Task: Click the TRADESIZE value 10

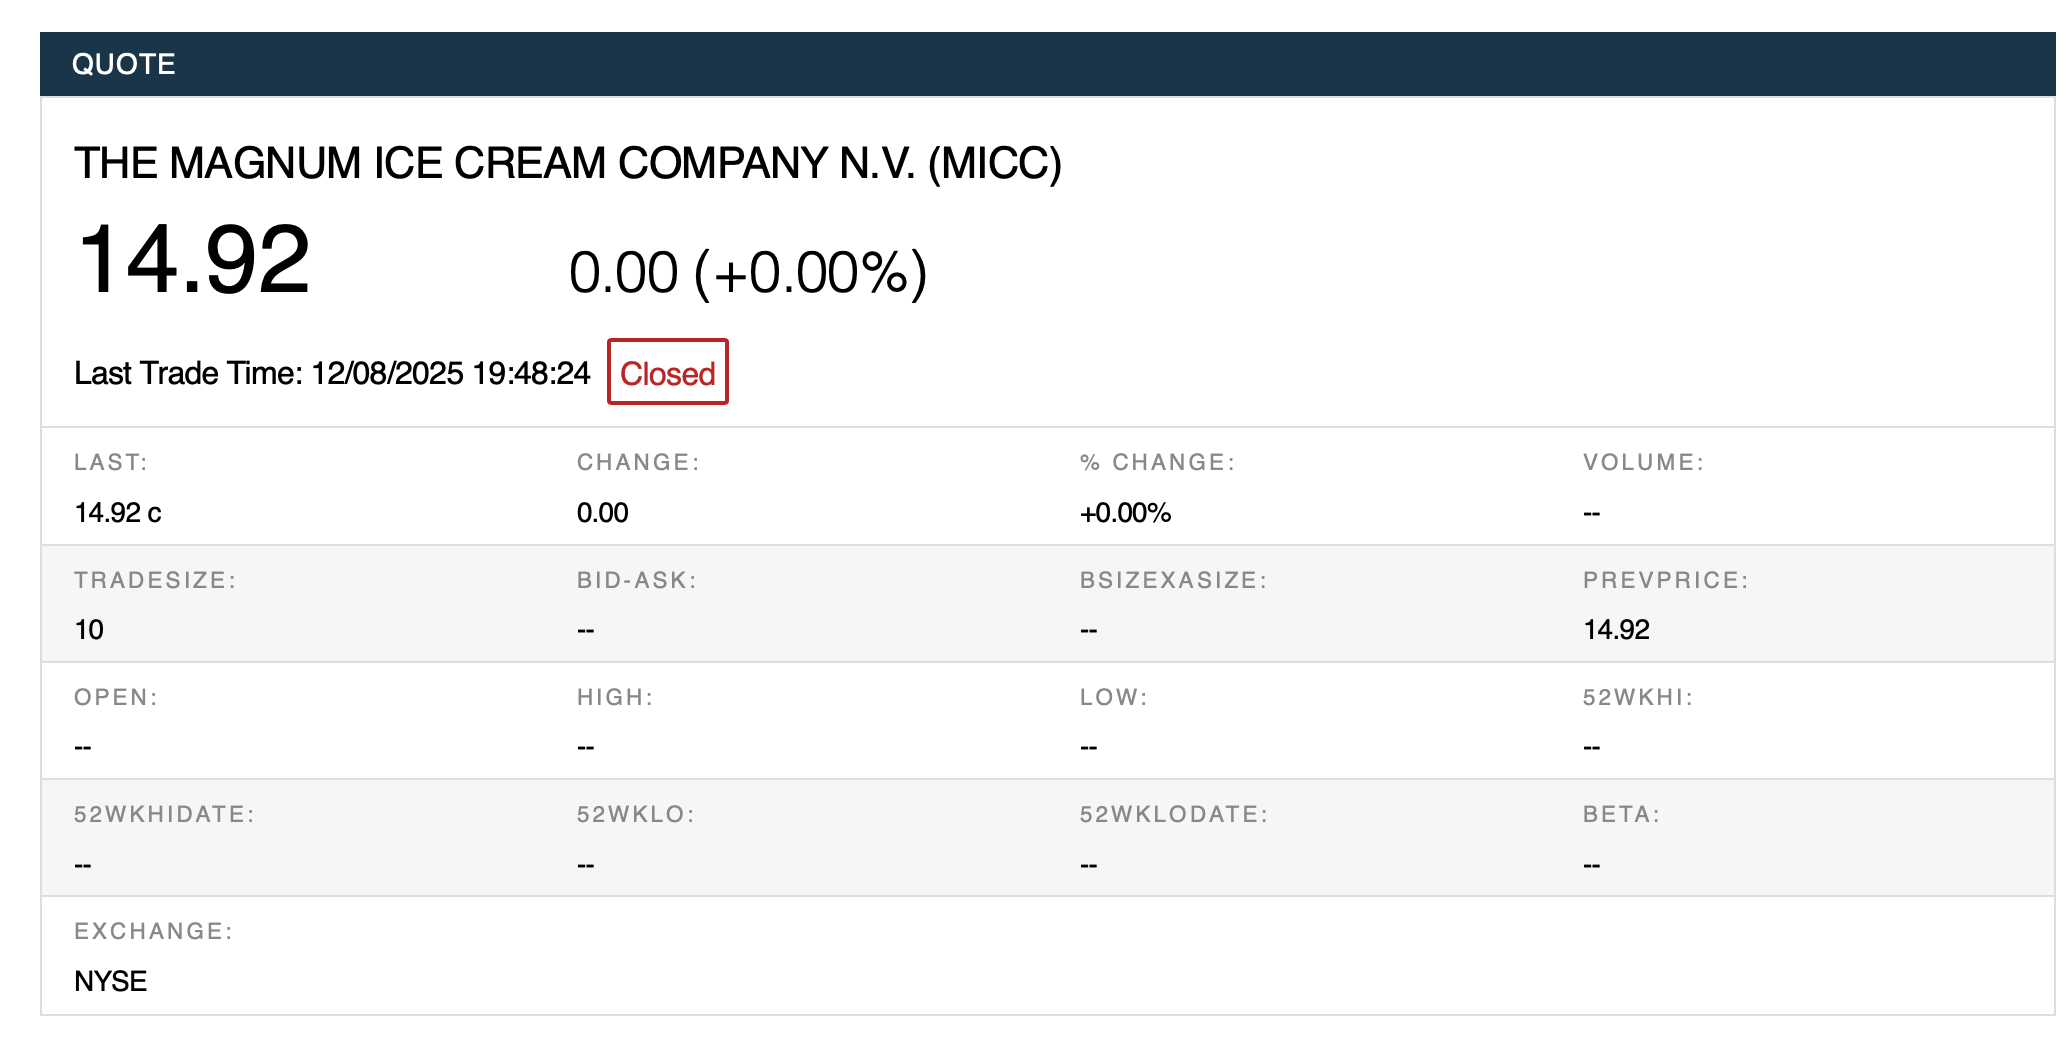Action: pos(89,630)
